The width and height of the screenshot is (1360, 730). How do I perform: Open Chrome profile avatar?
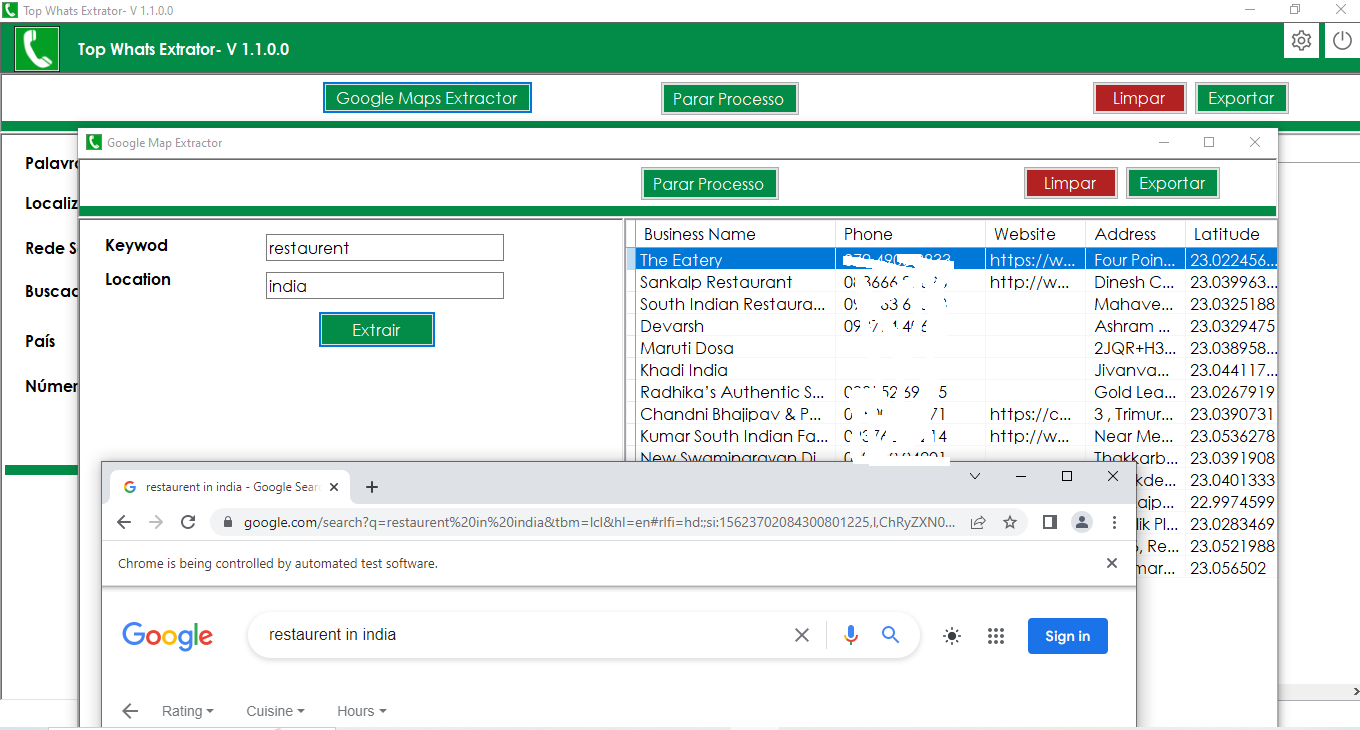point(1082,522)
